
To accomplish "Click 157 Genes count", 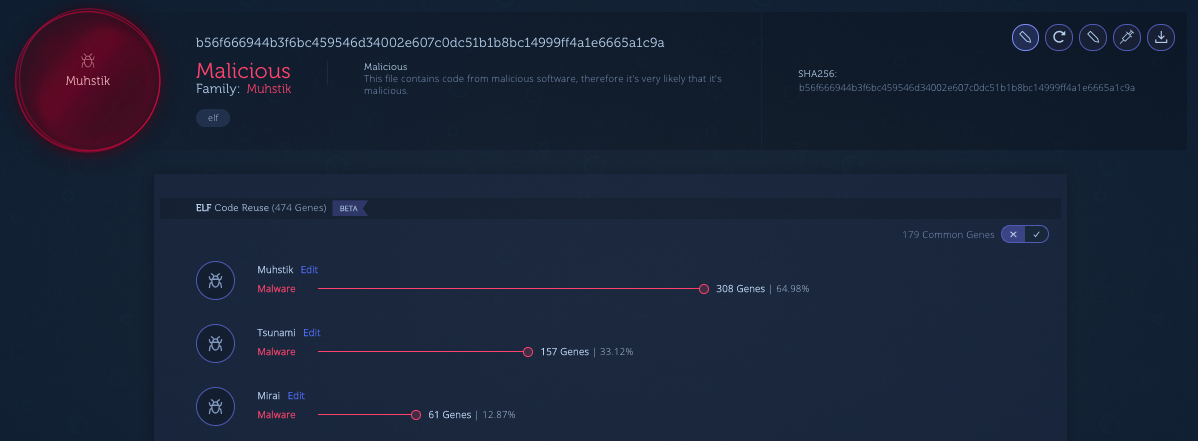I will (565, 352).
